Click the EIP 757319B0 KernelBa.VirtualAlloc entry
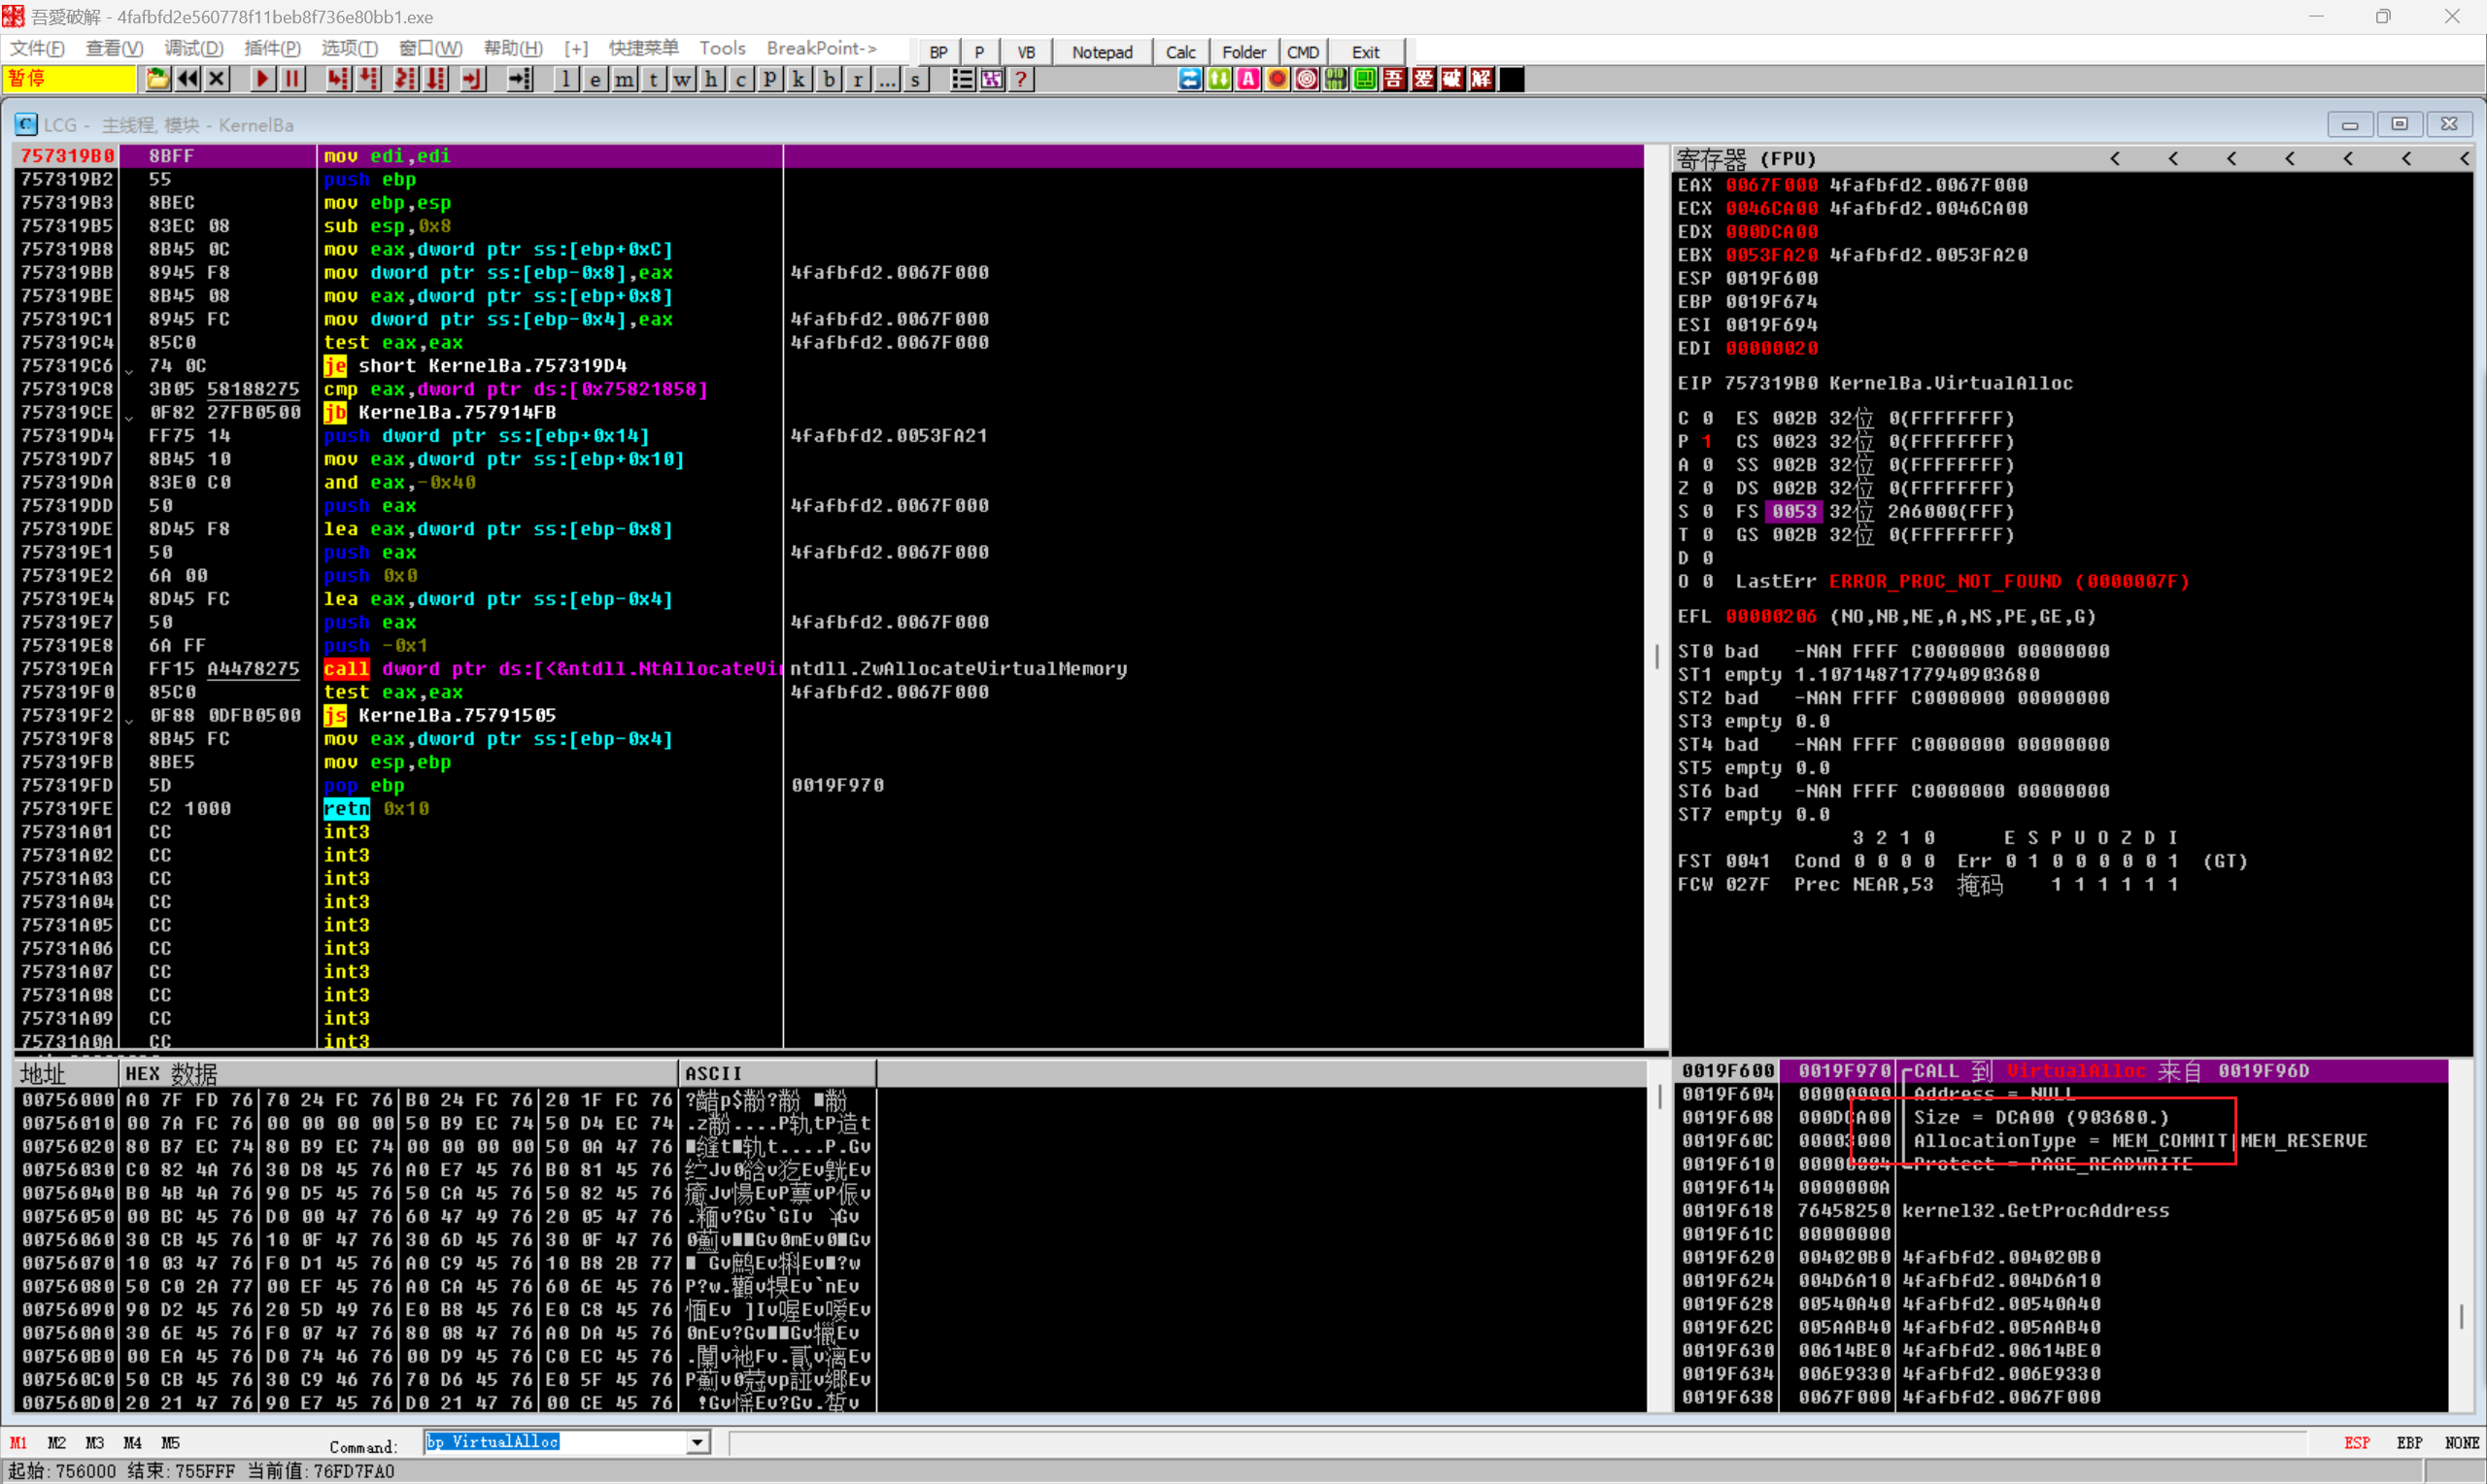The width and height of the screenshot is (2487, 1484). click(x=1875, y=383)
